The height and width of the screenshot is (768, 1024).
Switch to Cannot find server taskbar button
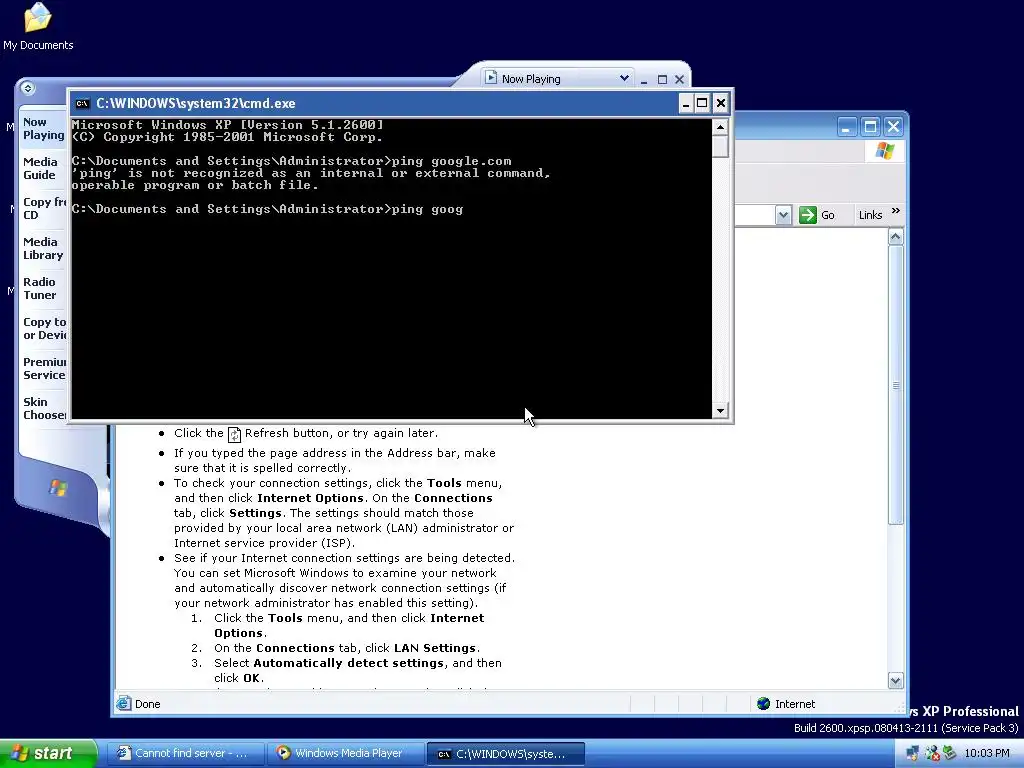185,754
